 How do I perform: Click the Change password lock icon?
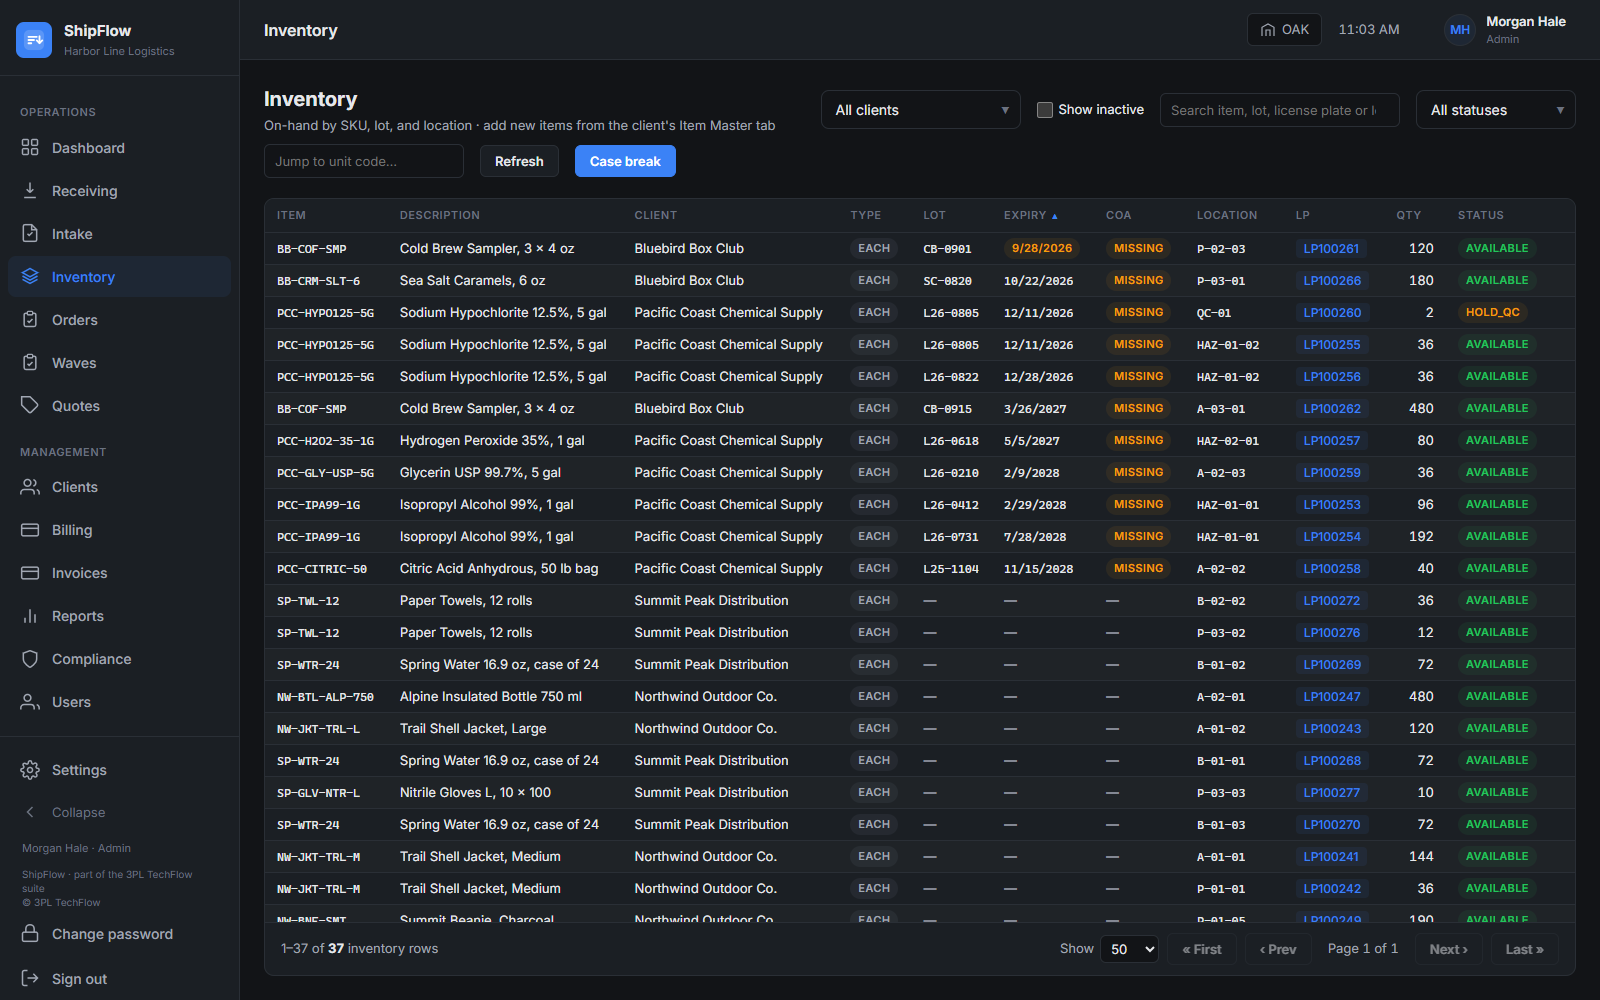coord(30,933)
